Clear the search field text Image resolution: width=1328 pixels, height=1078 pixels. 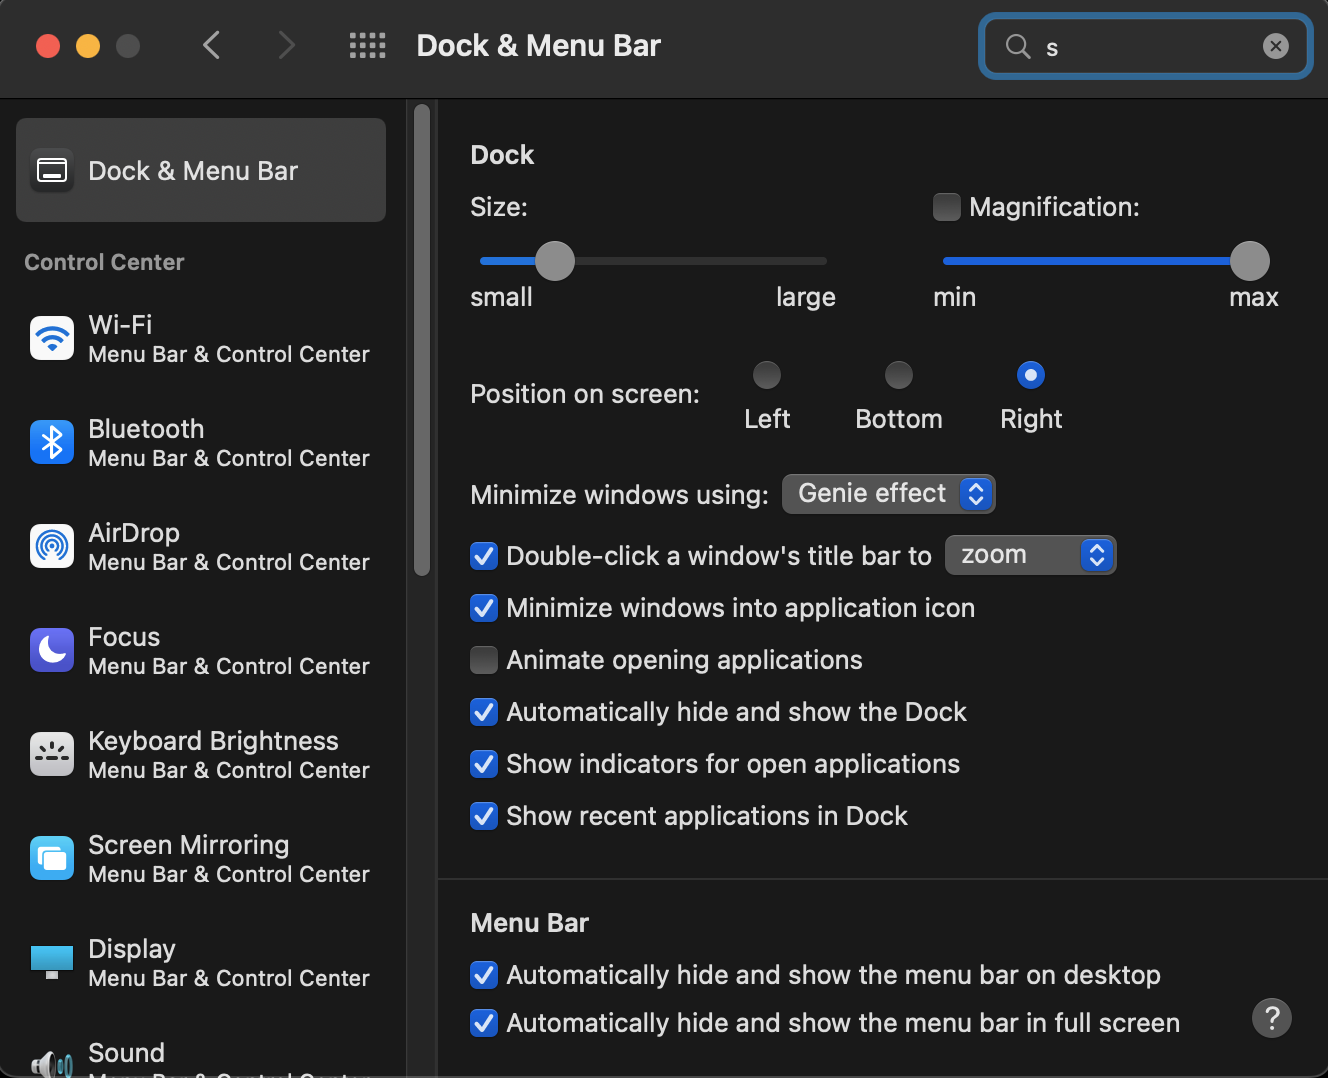click(x=1275, y=46)
